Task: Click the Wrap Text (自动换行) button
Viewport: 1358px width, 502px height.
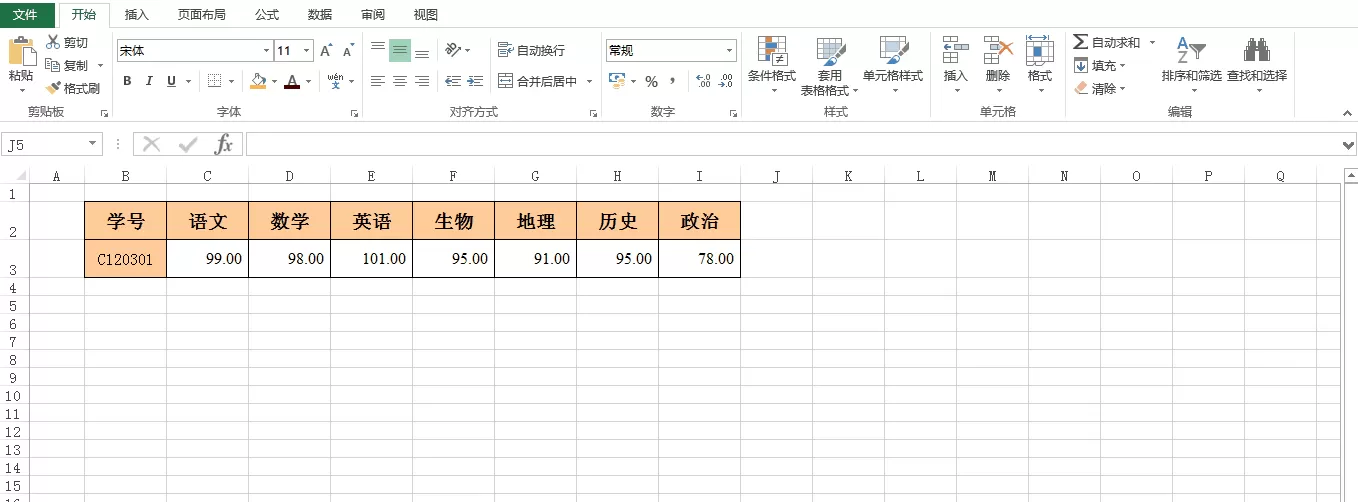Action: pos(531,50)
